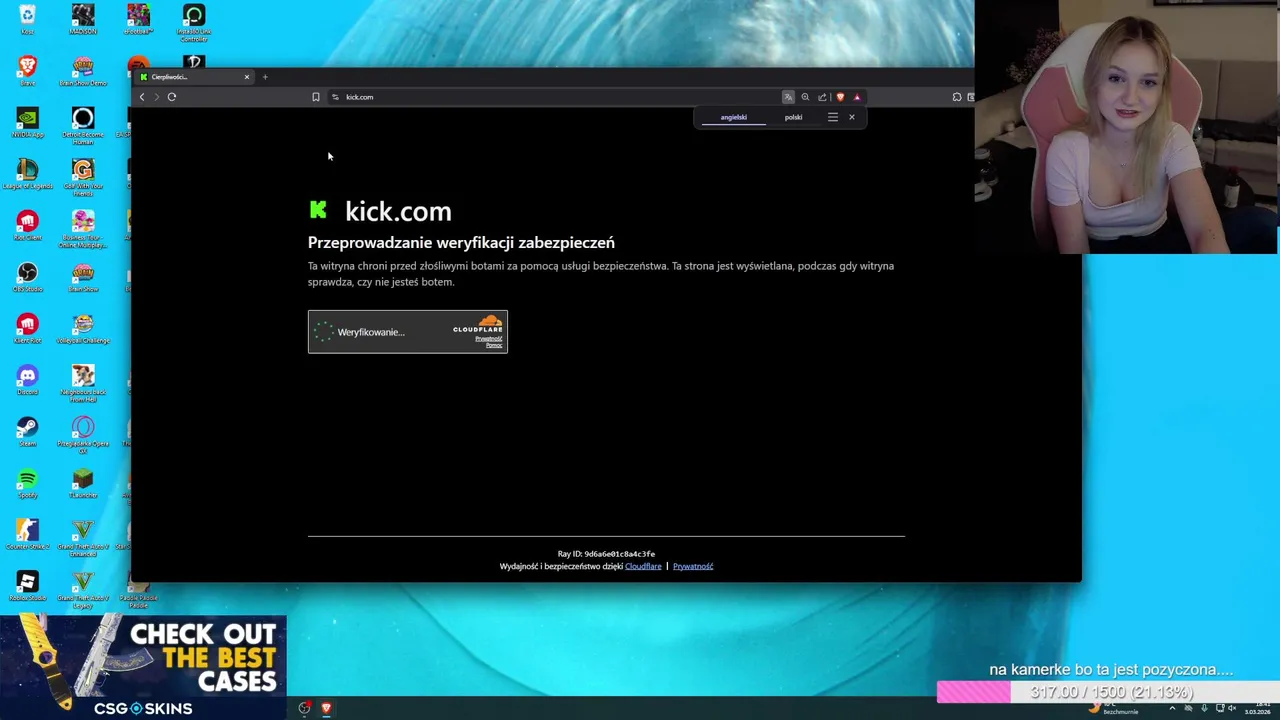Open browser extensions puzzle icon
This screenshot has width=1280, height=720.
(x=957, y=97)
